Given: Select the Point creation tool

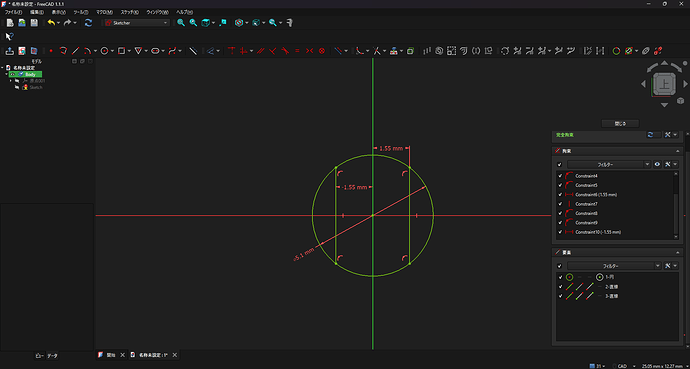Looking at the screenshot, I should 51,51.
